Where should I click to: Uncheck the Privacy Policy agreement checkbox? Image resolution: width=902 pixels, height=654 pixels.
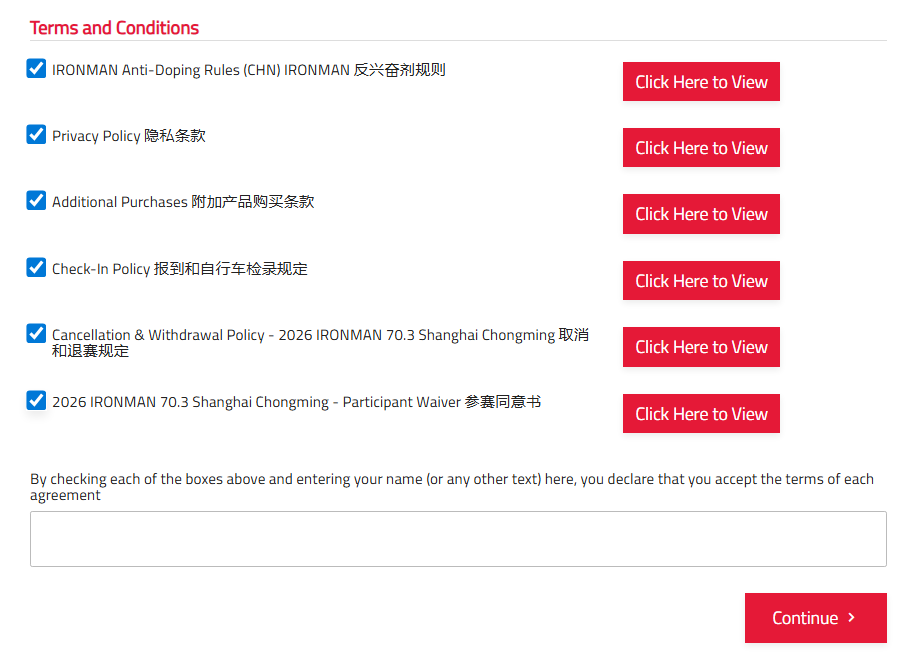point(36,134)
